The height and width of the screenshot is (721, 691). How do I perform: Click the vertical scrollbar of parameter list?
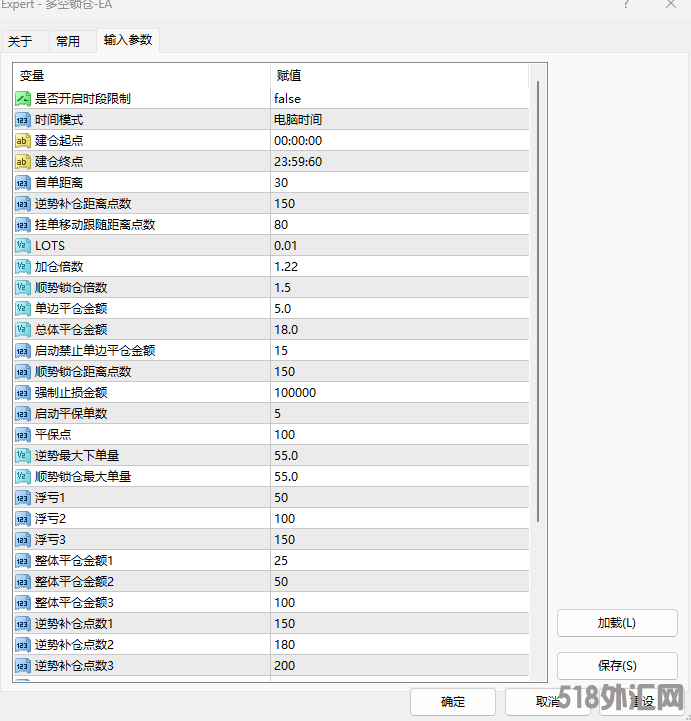pos(537,301)
